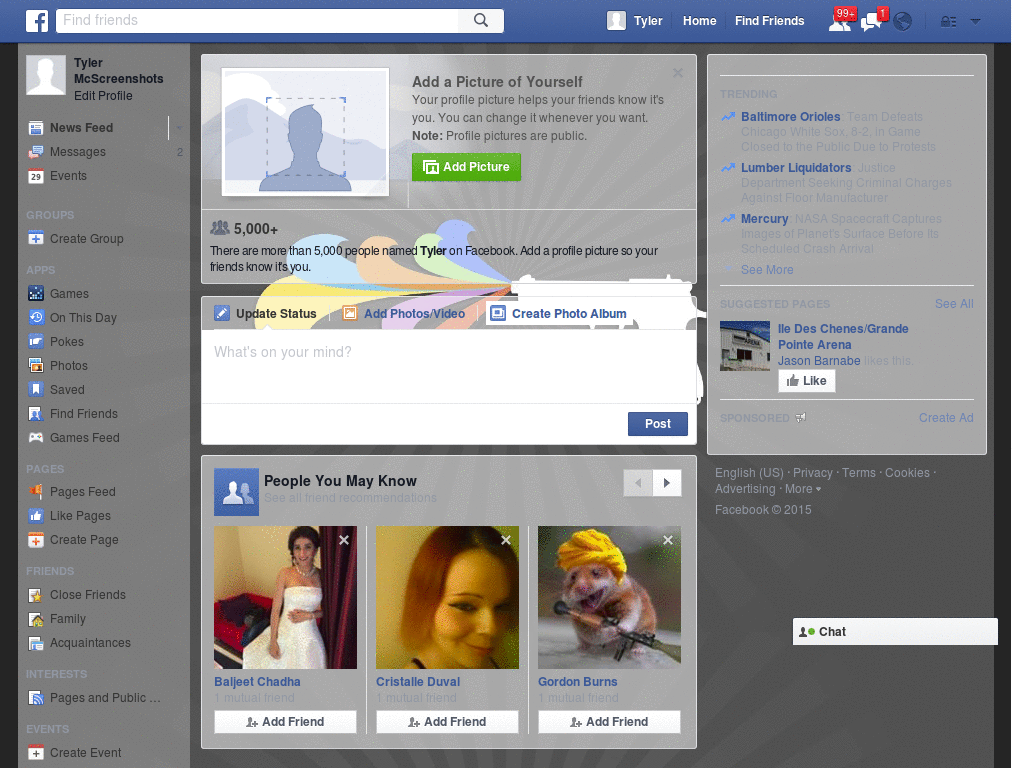Open the Pokes icon
The height and width of the screenshot is (768, 1024).
(x=36, y=342)
